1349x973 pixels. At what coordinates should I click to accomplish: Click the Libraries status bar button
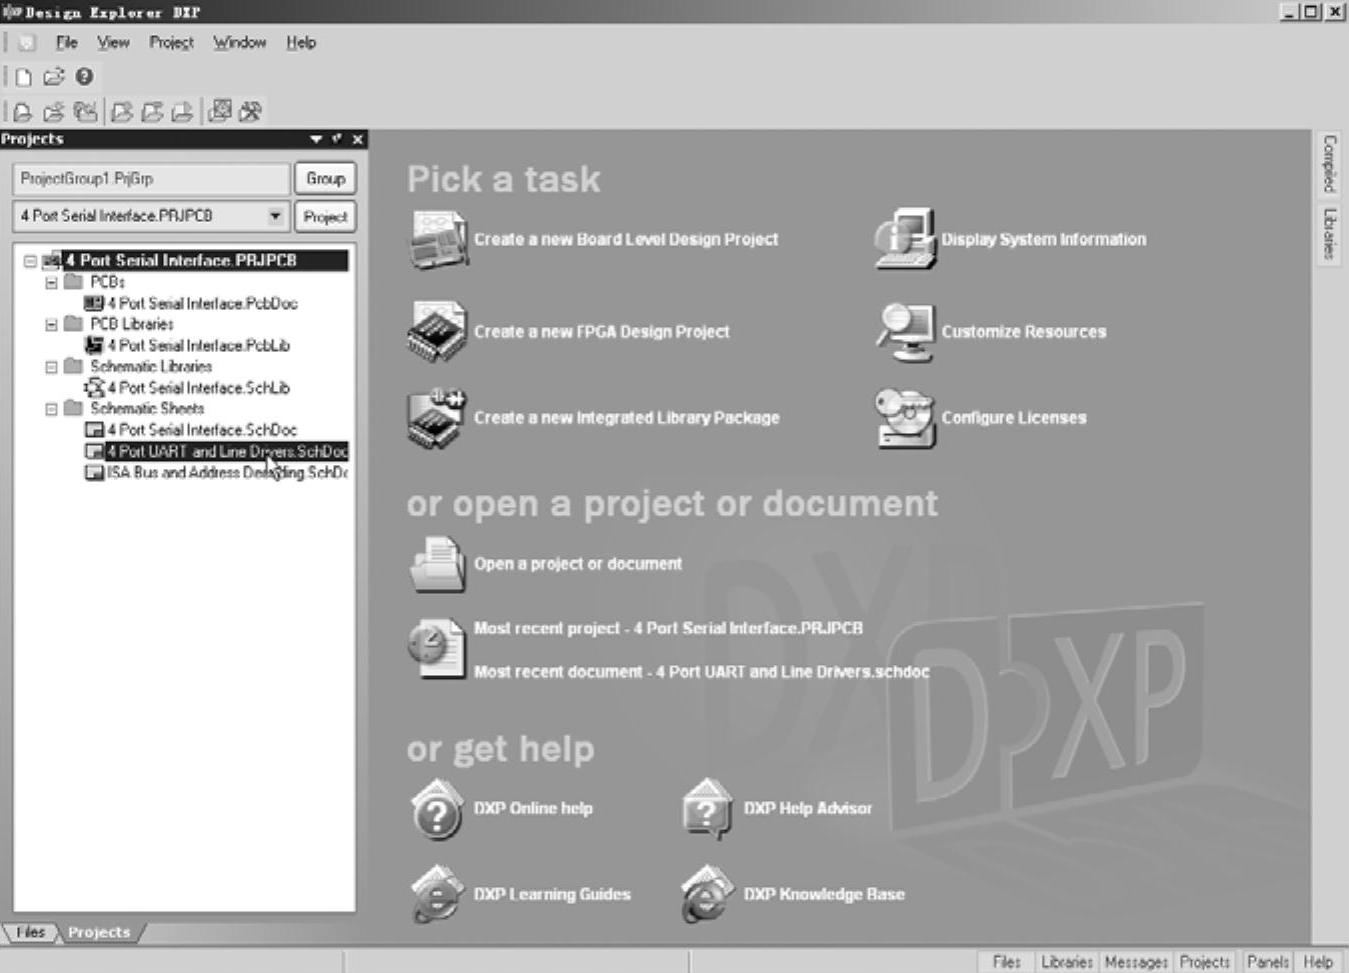coord(1066,961)
